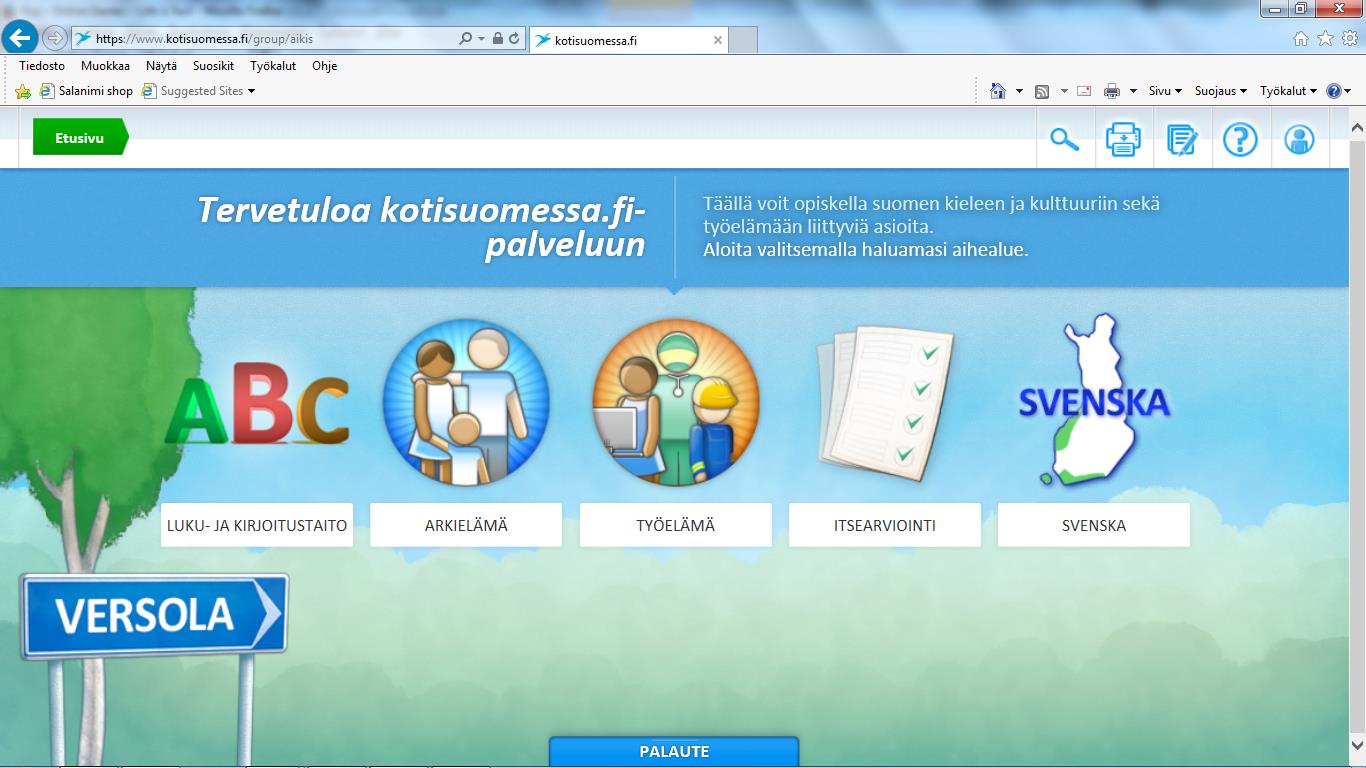Open the favorites star icon at top right

[1325, 39]
